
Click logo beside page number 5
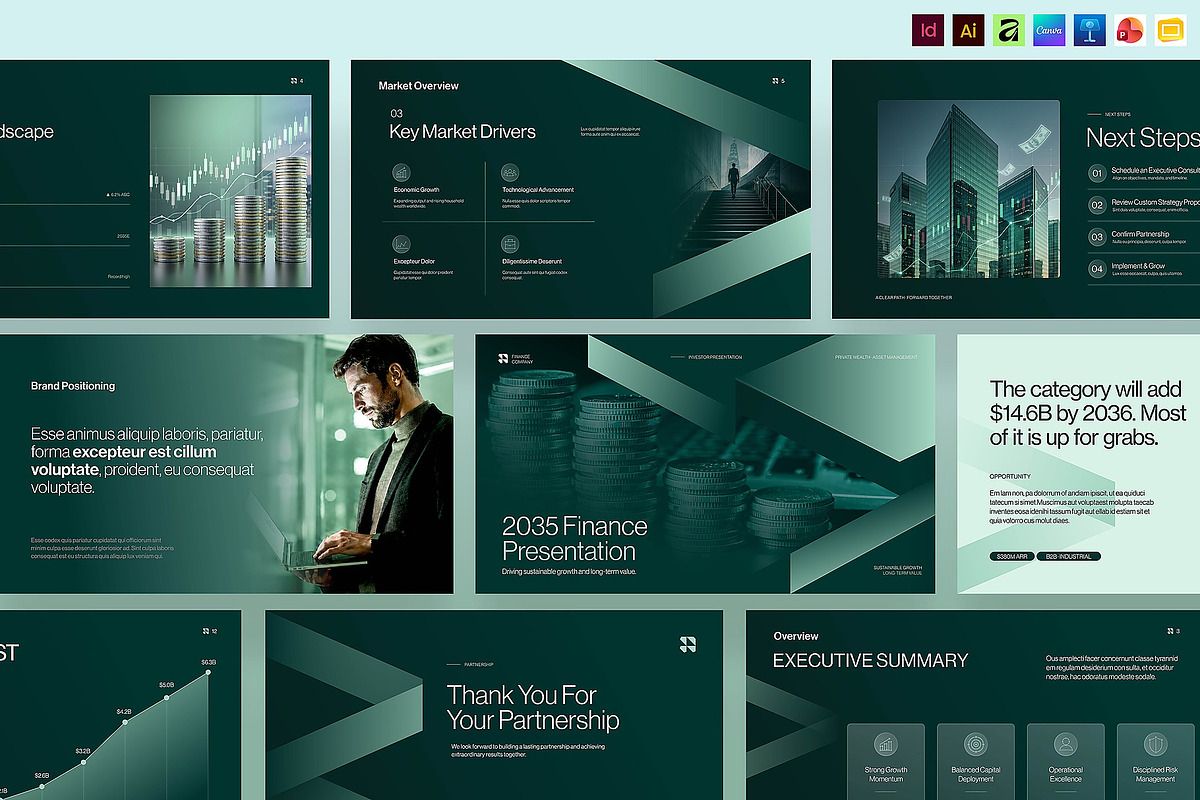773,81
